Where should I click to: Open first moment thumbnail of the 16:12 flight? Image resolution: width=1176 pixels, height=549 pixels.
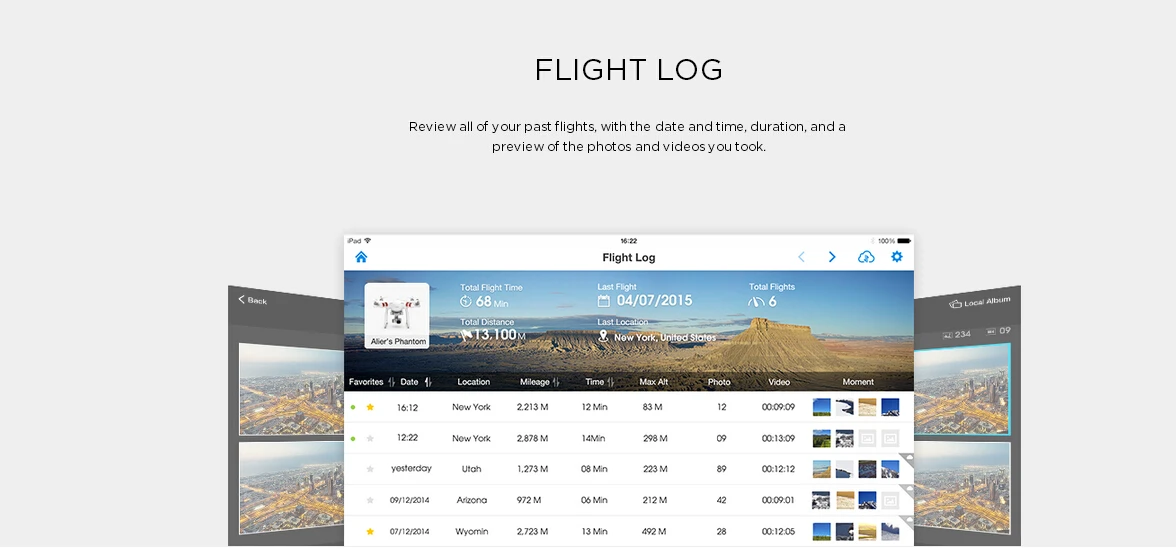[822, 407]
